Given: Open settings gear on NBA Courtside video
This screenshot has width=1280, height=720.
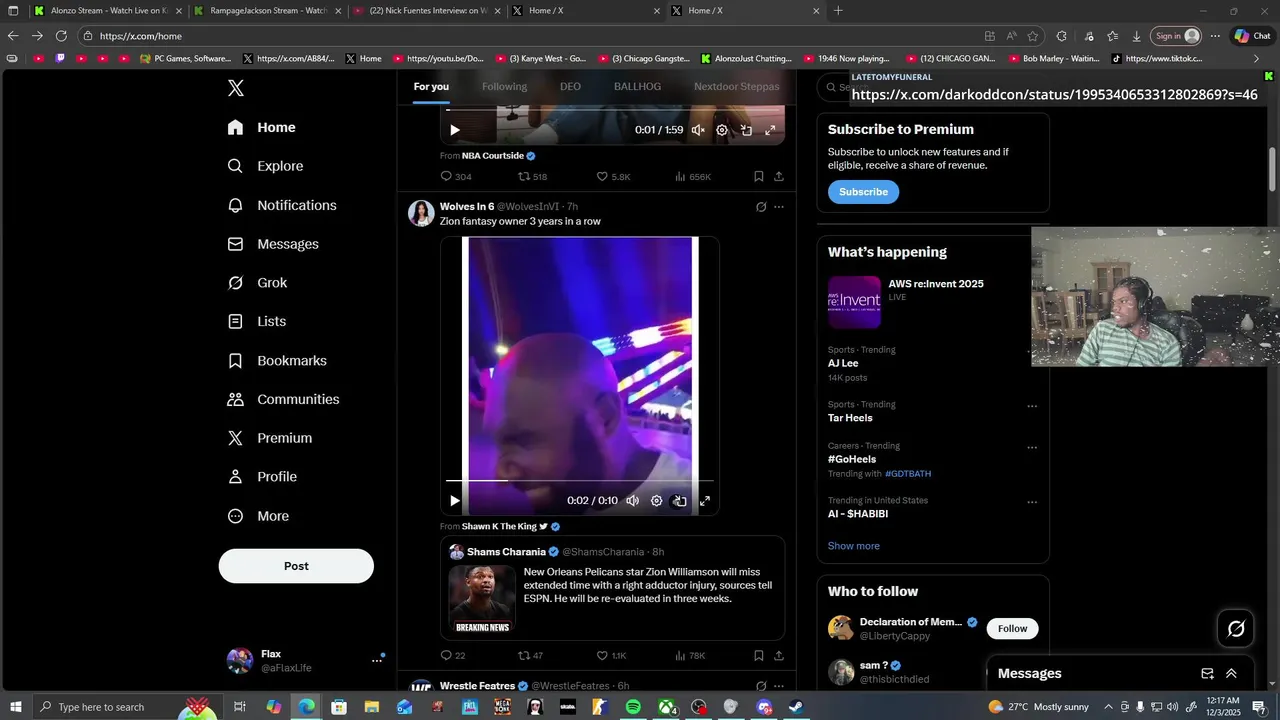Looking at the screenshot, I should pos(722,130).
